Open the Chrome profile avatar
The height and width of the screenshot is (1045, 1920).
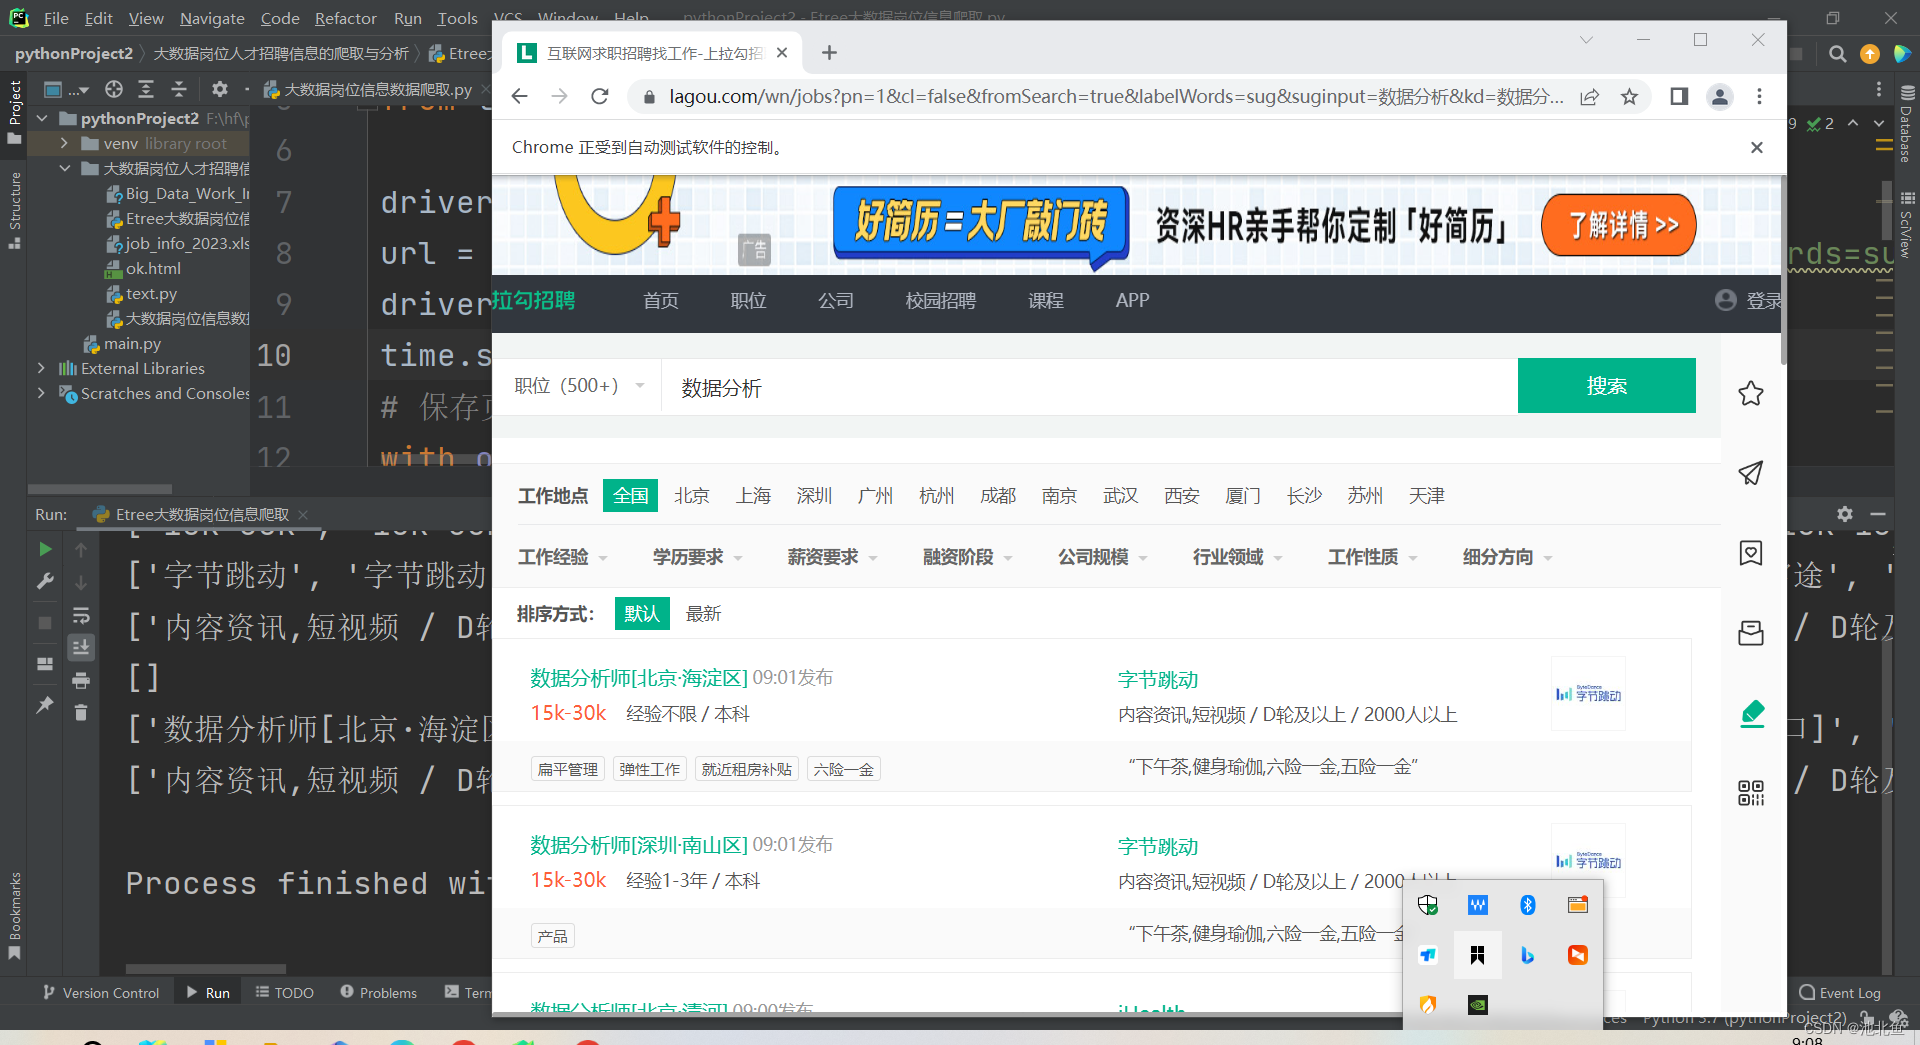tap(1720, 96)
